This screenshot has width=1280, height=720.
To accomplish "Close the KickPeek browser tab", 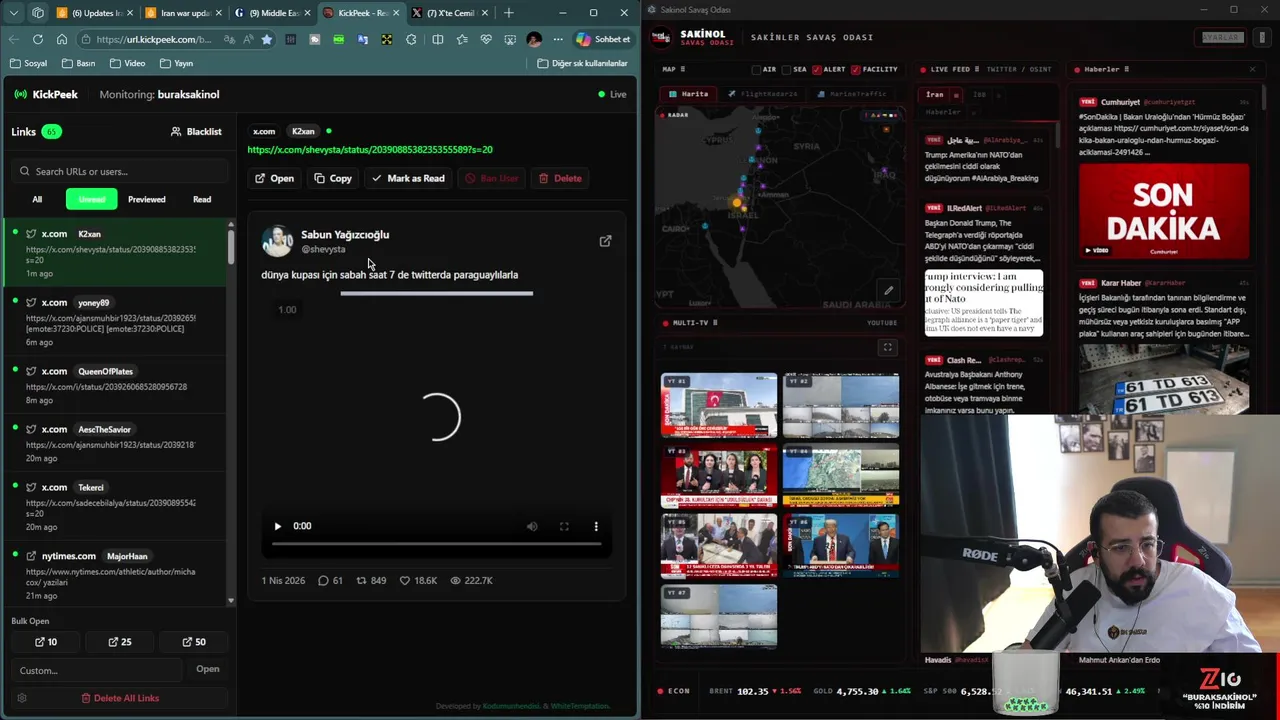I will pos(395,13).
